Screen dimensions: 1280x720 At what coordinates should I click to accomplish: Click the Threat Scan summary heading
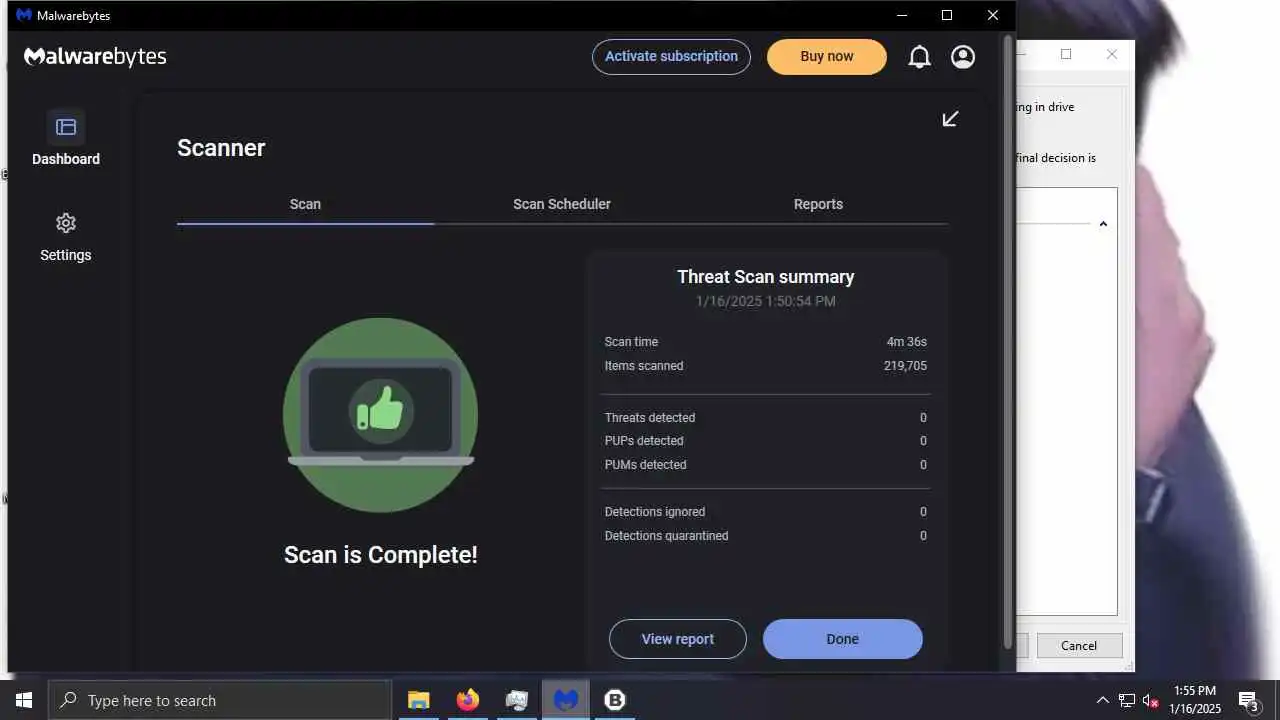click(766, 277)
